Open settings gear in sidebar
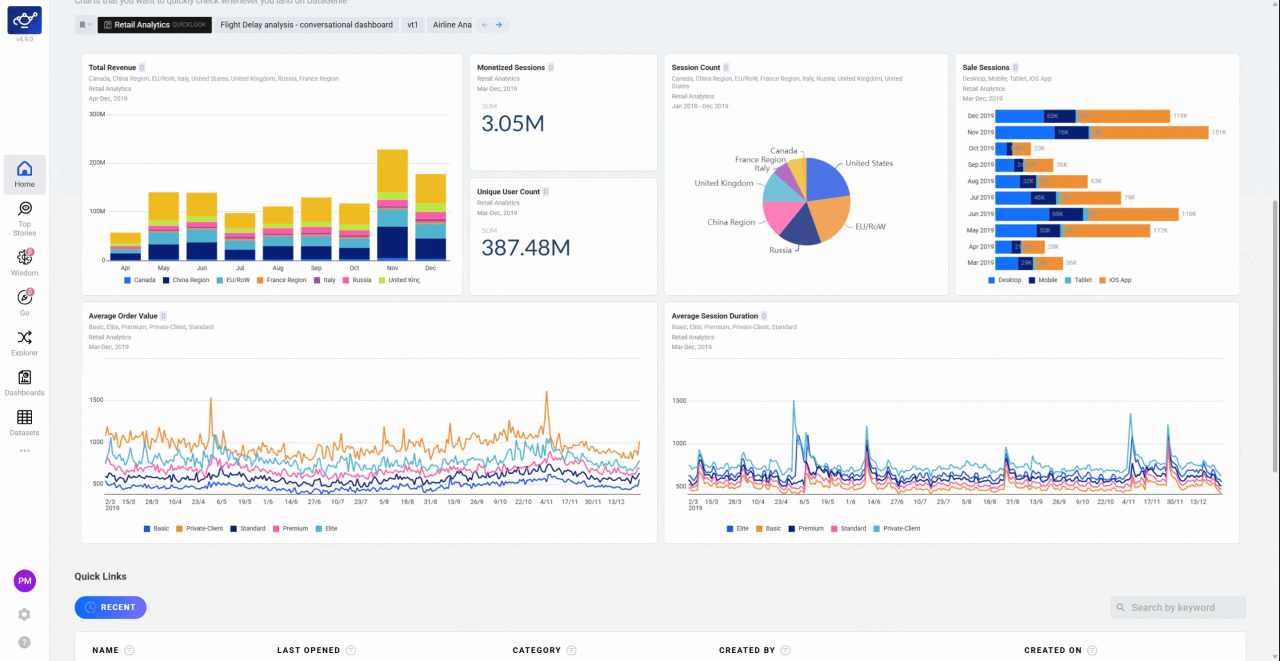The height and width of the screenshot is (661, 1280). (x=24, y=614)
